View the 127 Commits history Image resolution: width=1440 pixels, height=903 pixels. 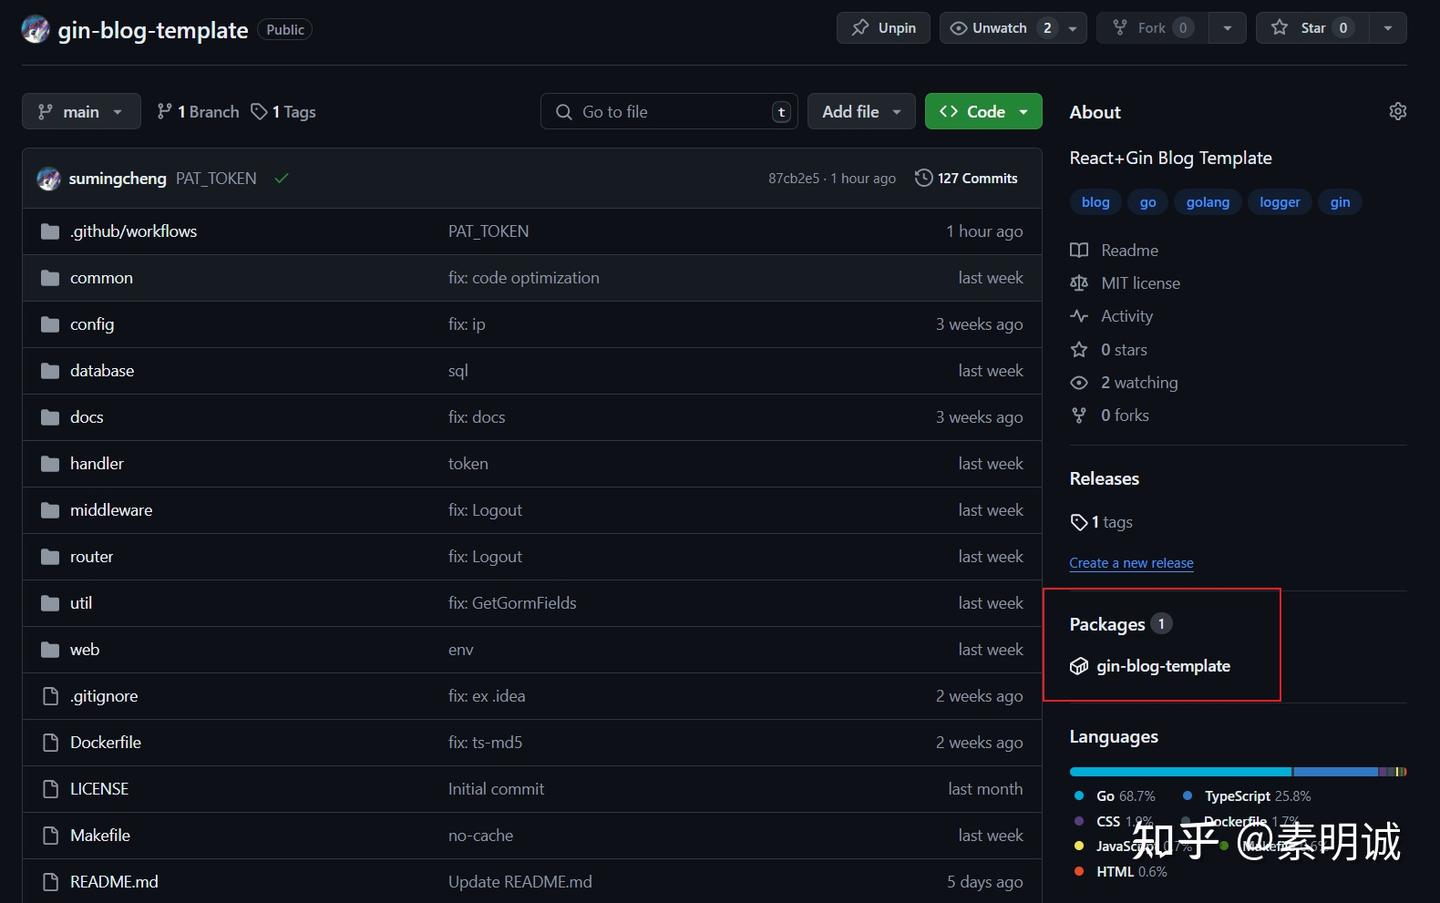point(966,178)
